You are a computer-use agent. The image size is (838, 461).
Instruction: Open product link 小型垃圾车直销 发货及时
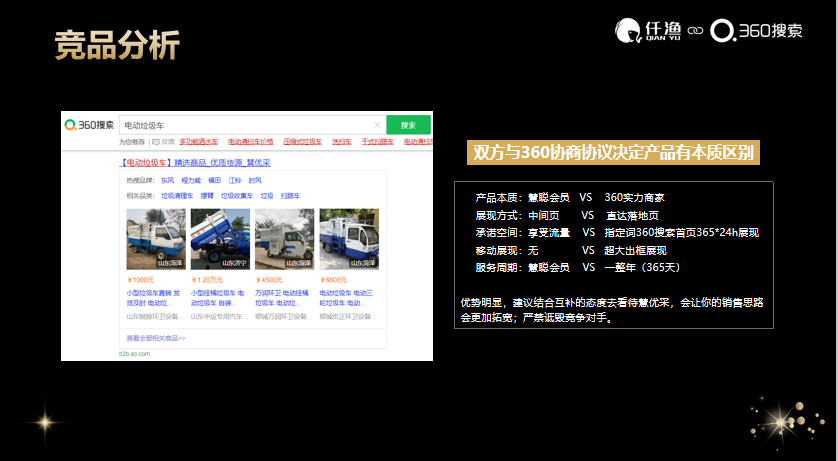coord(153,298)
